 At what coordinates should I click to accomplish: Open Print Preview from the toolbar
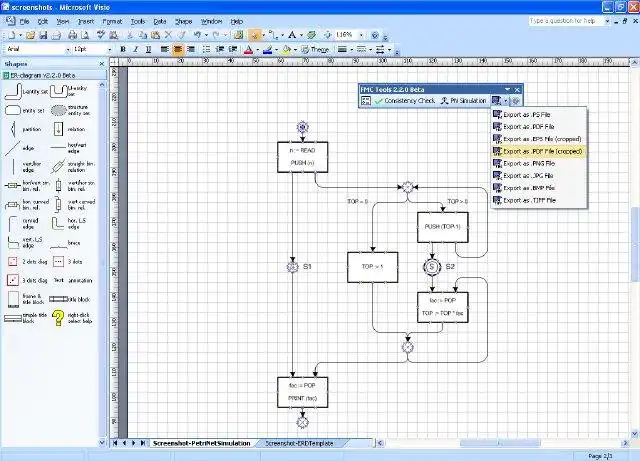click(x=85, y=36)
